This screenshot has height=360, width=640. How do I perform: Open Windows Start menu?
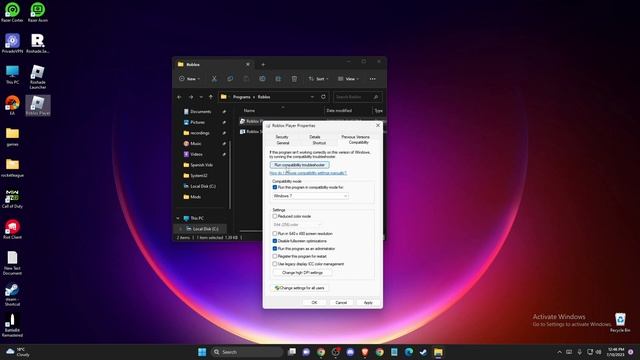coord(202,352)
